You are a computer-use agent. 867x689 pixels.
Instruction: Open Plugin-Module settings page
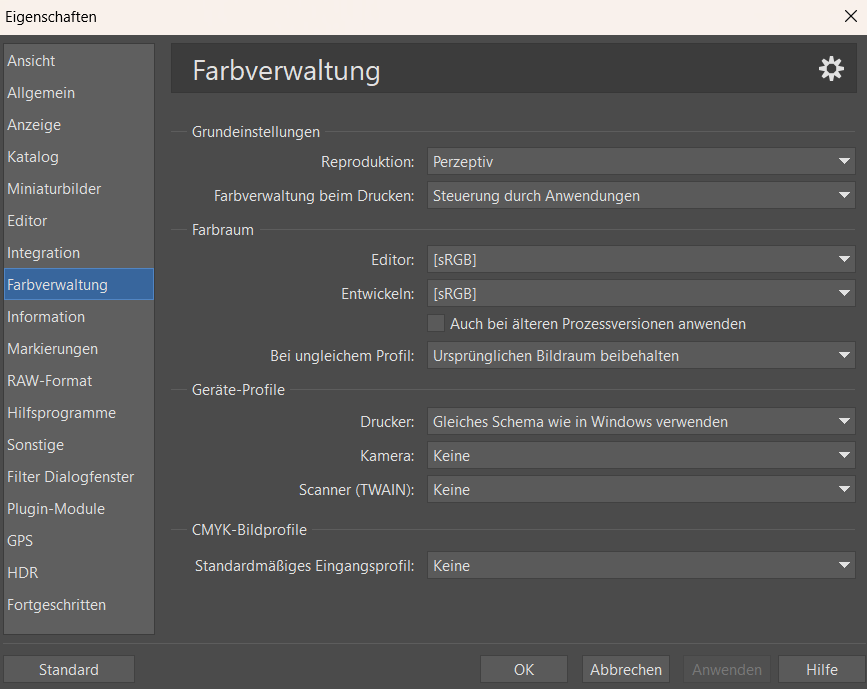click(x=79, y=509)
